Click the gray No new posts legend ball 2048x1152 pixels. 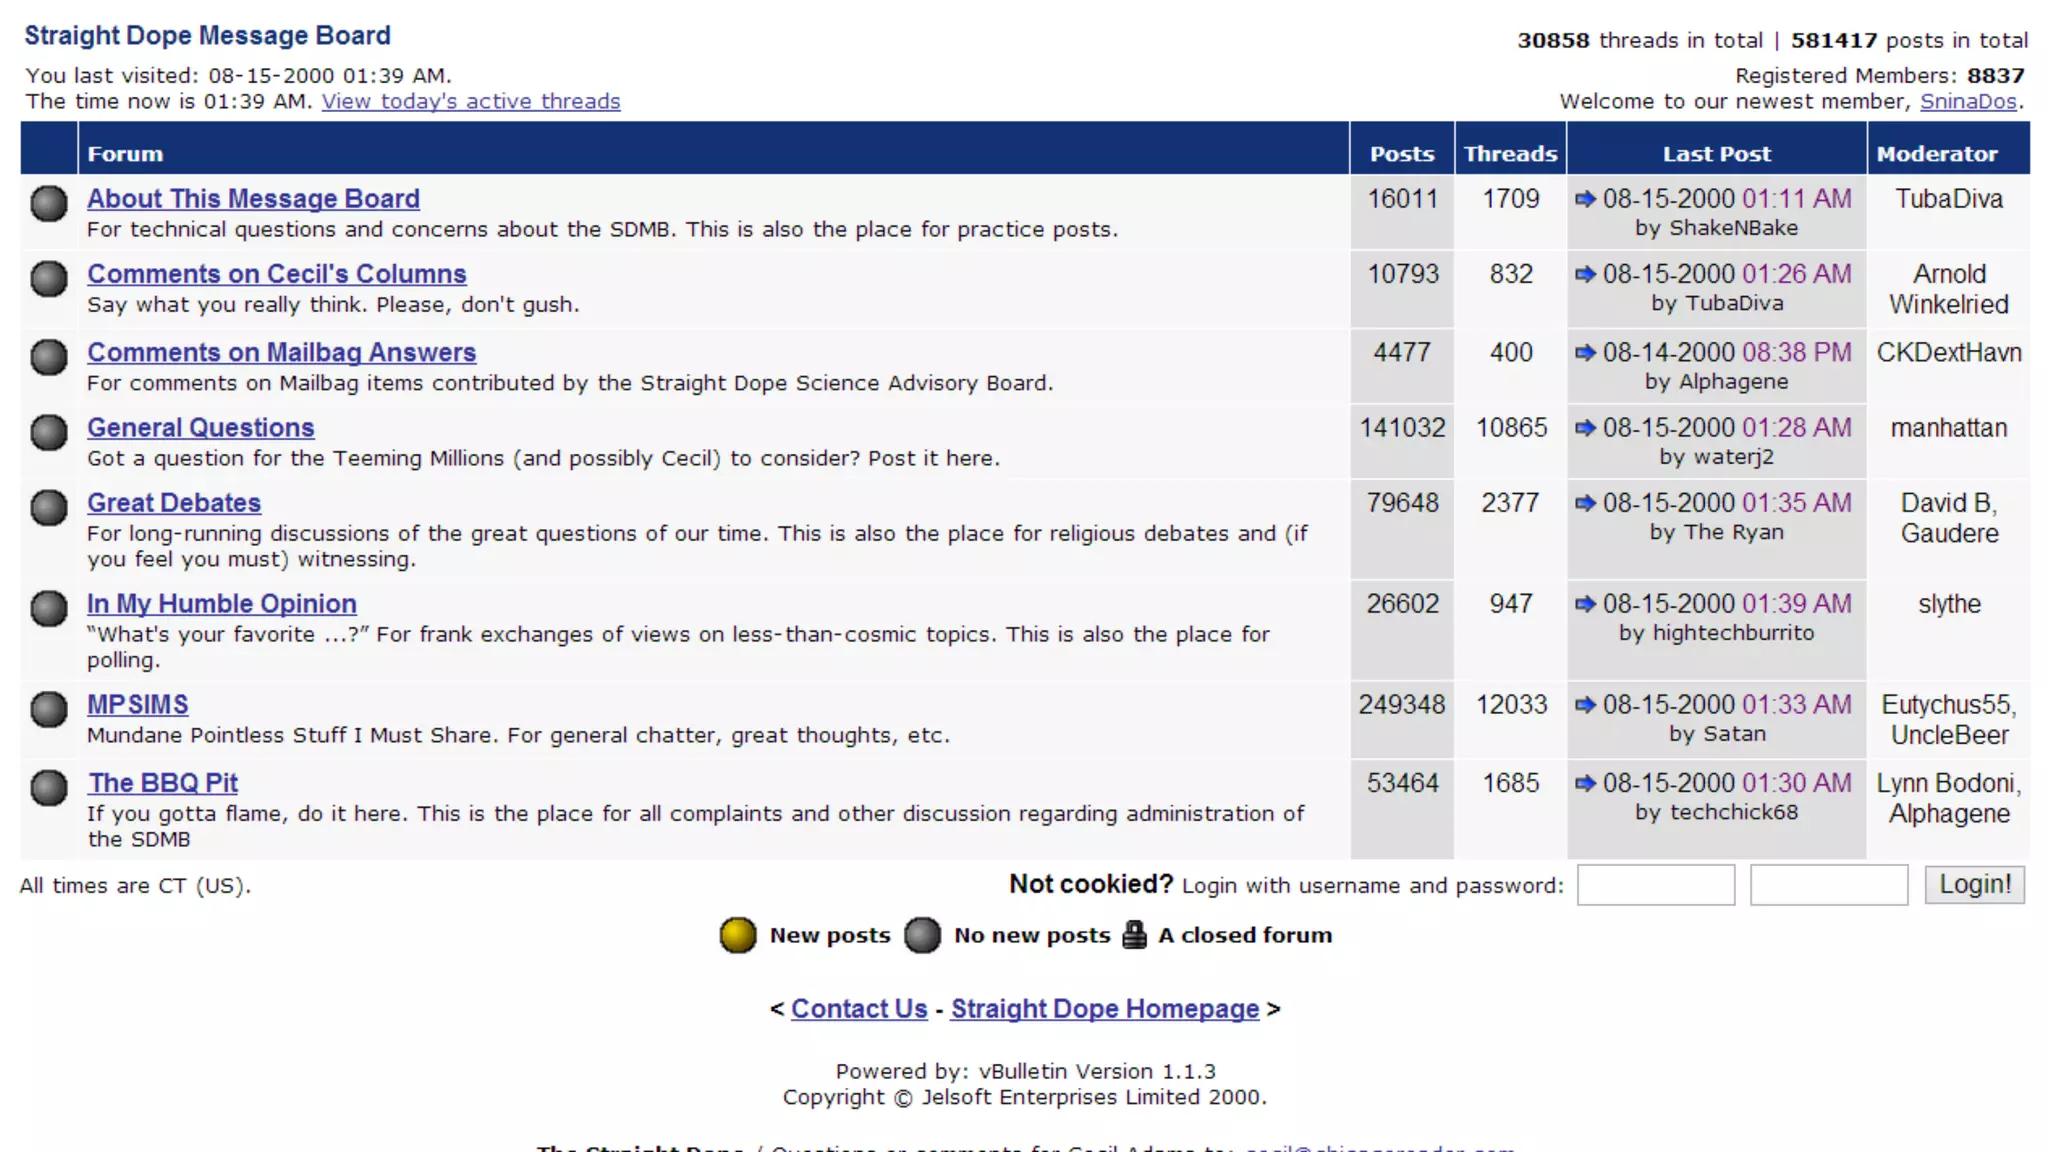922,935
